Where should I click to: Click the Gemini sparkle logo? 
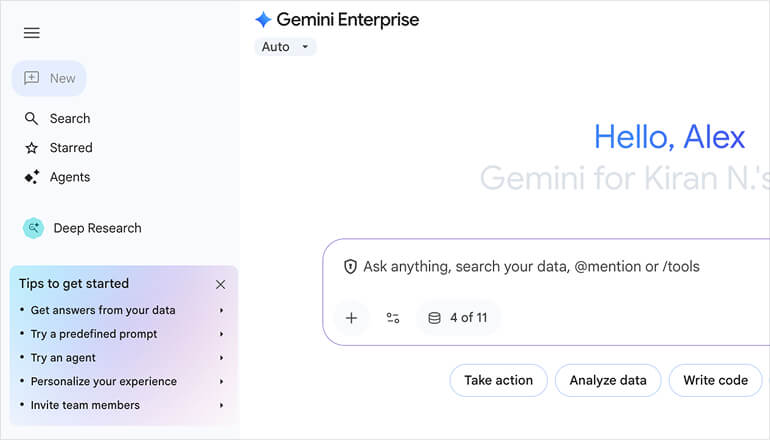(x=263, y=20)
